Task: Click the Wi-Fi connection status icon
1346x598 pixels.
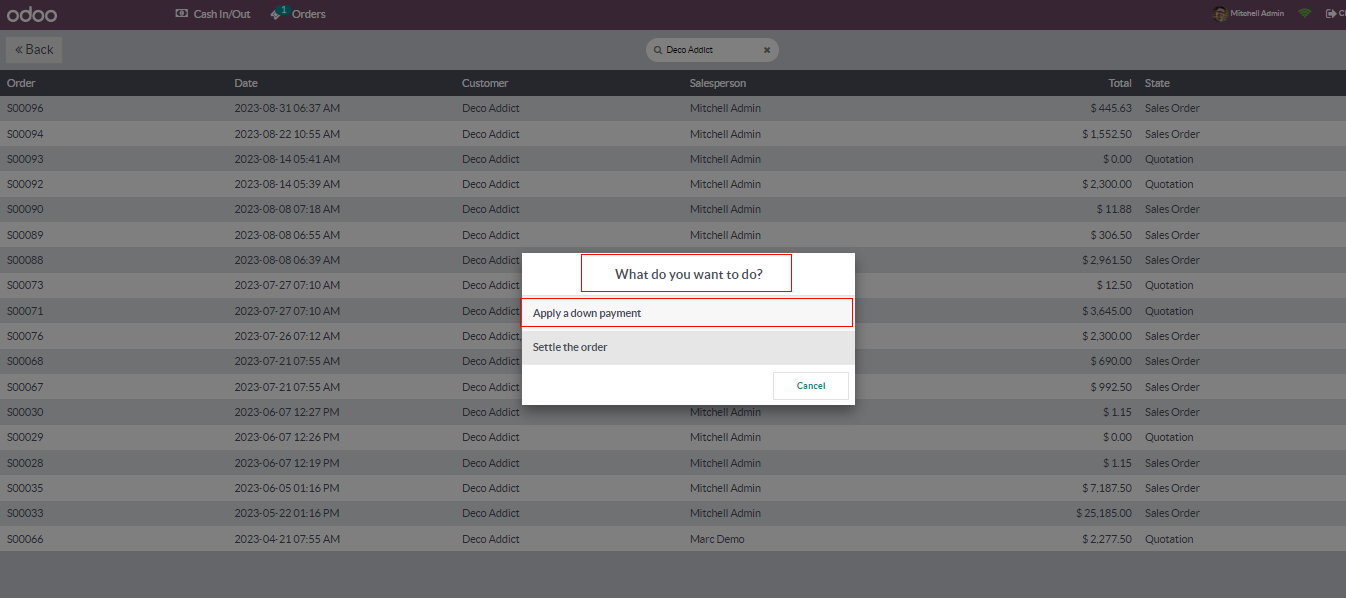Action: point(1304,14)
